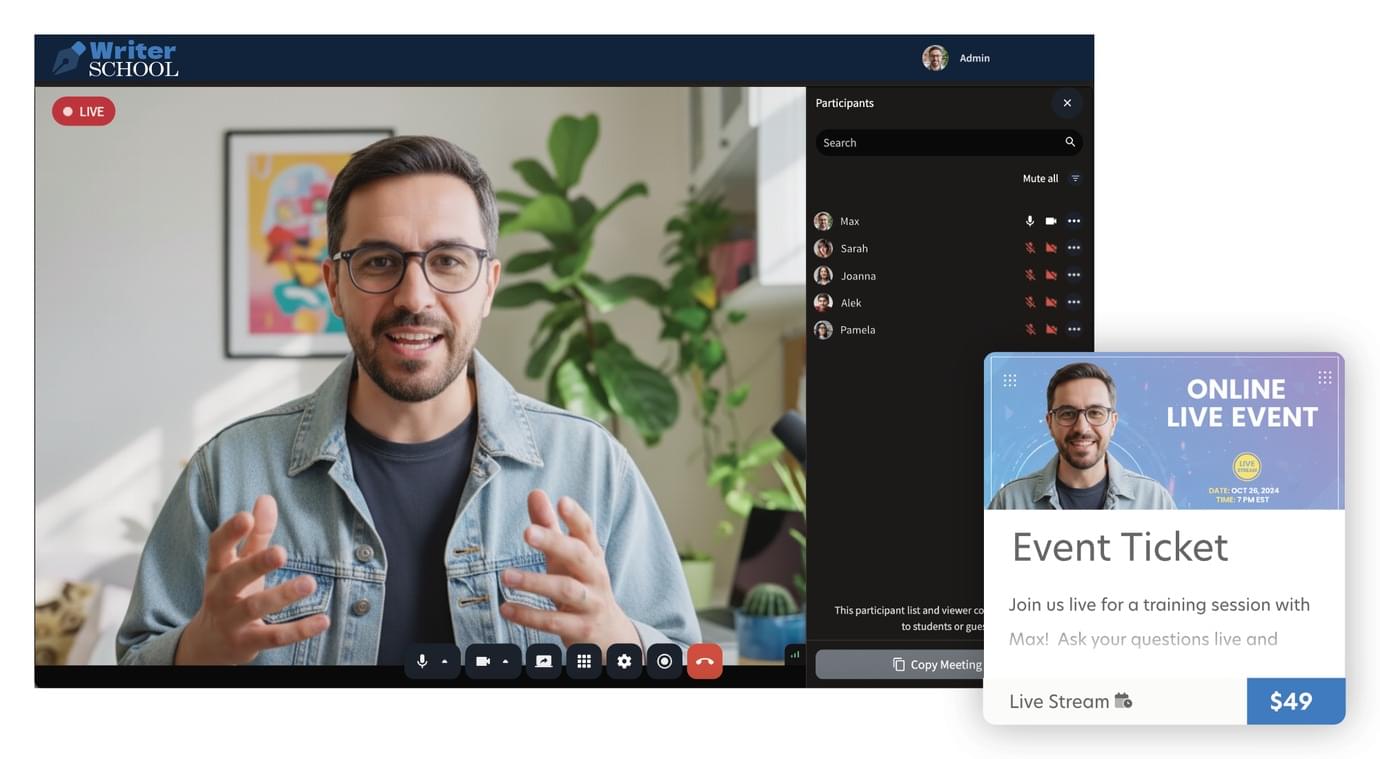Click the Writer School logo

(114, 58)
